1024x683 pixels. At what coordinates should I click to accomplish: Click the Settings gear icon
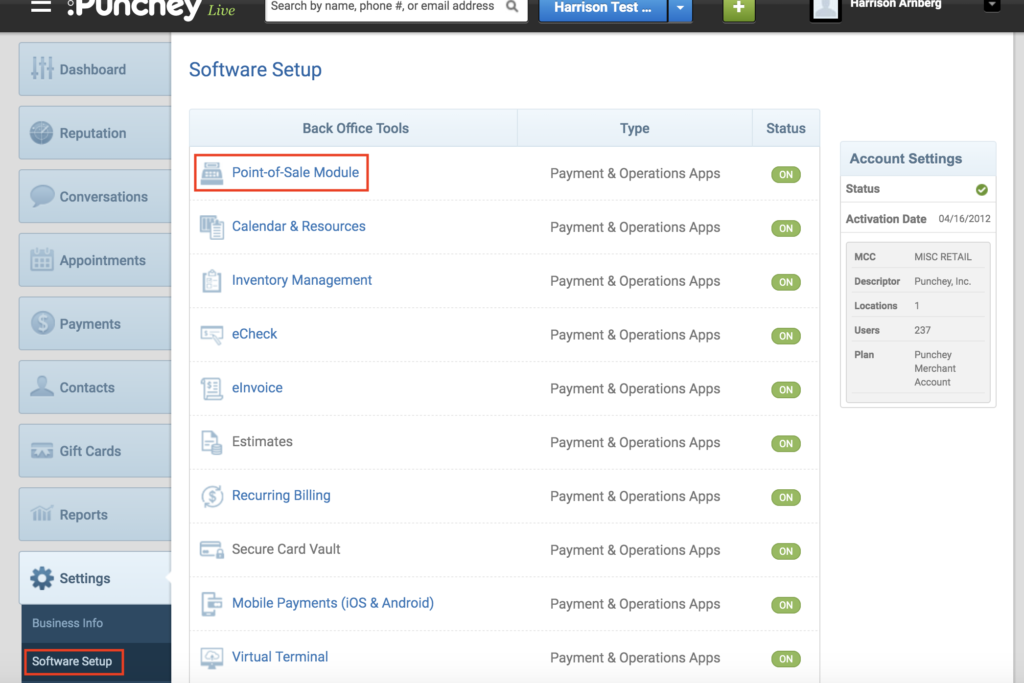[x=42, y=578]
